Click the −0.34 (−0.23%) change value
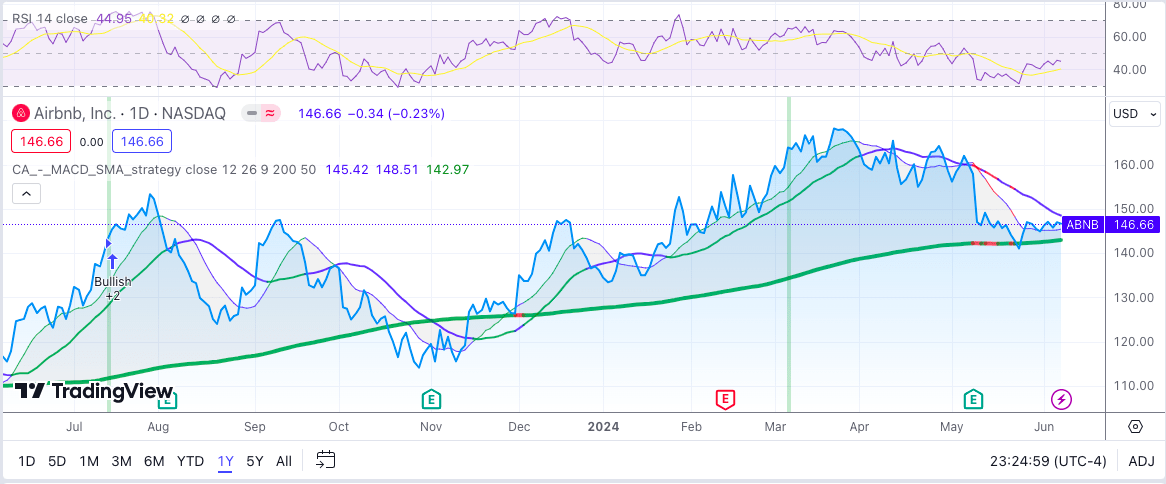This screenshot has height=484, width=1166. coord(395,114)
